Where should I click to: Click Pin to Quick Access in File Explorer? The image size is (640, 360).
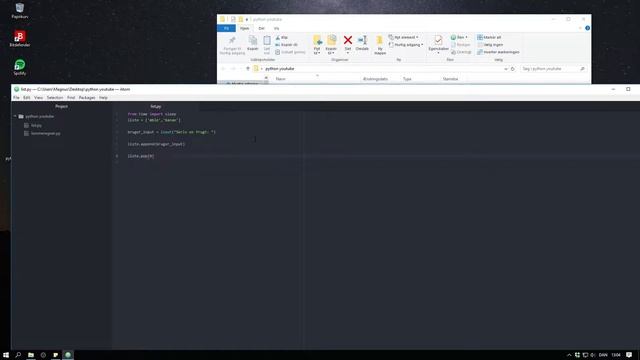tap(232, 44)
